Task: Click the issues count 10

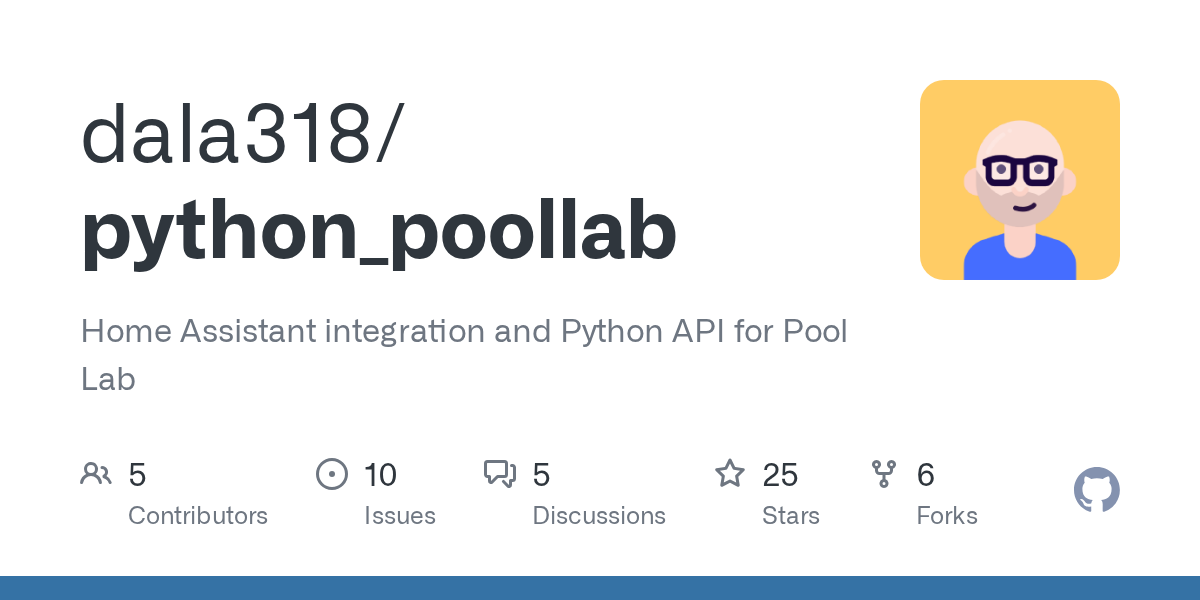Action: (x=381, y=475)
